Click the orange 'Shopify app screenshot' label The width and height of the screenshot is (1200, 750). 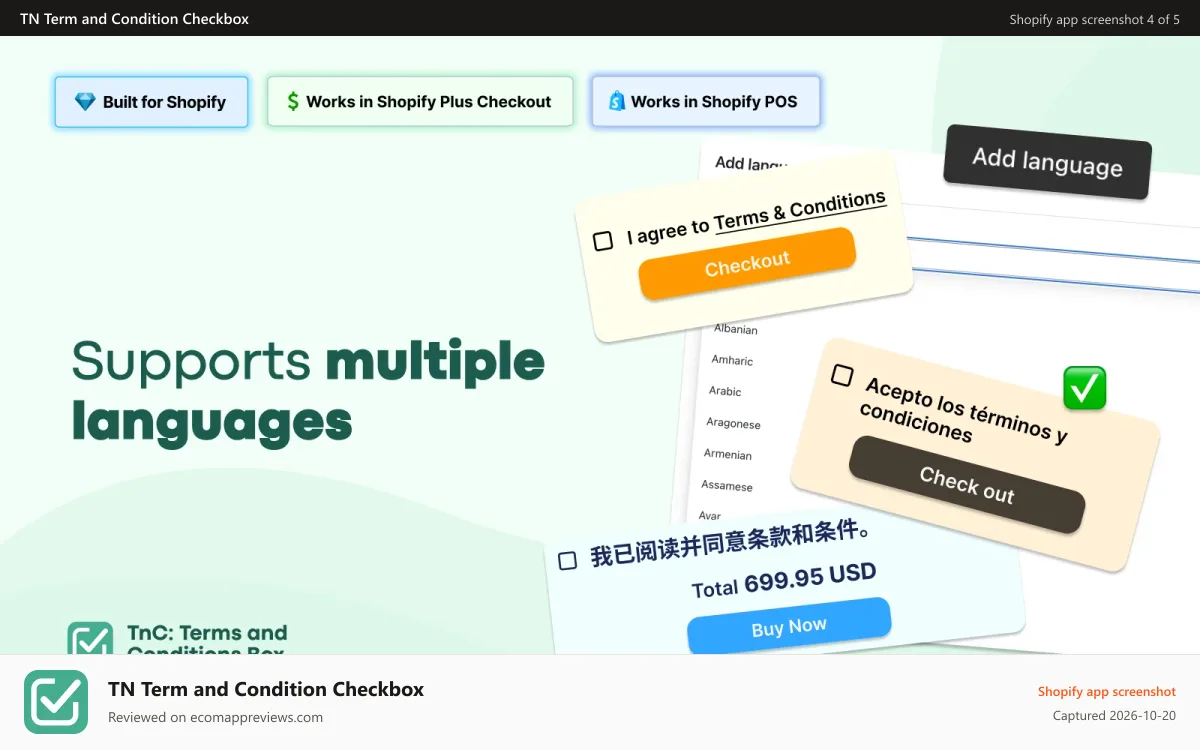click(x=1107, y=691)
